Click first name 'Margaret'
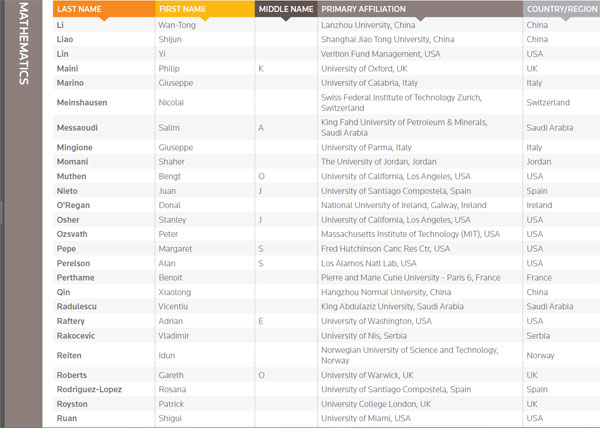The image size is (600, 428). point(175,249)
